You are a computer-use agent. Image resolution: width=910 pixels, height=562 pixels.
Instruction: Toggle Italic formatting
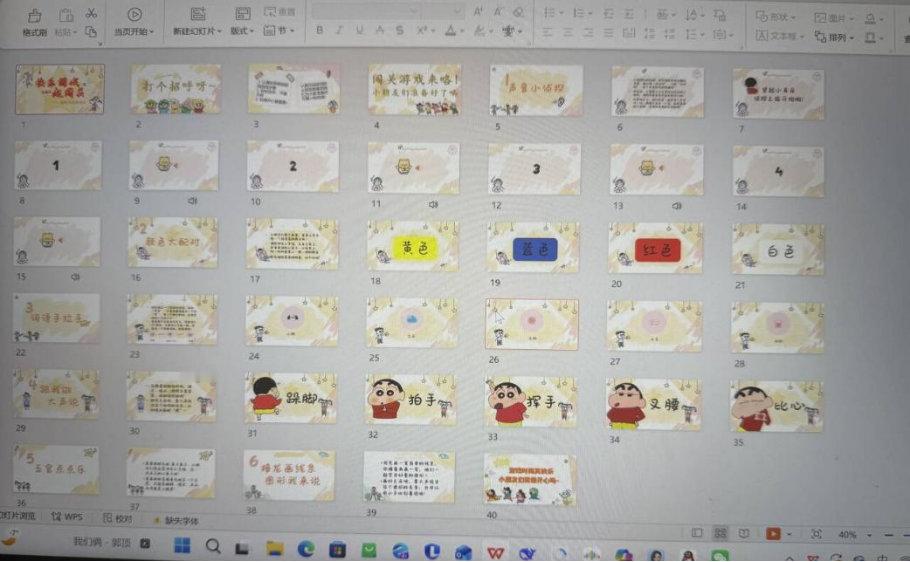pyautogui.click(x=340, y=30)
